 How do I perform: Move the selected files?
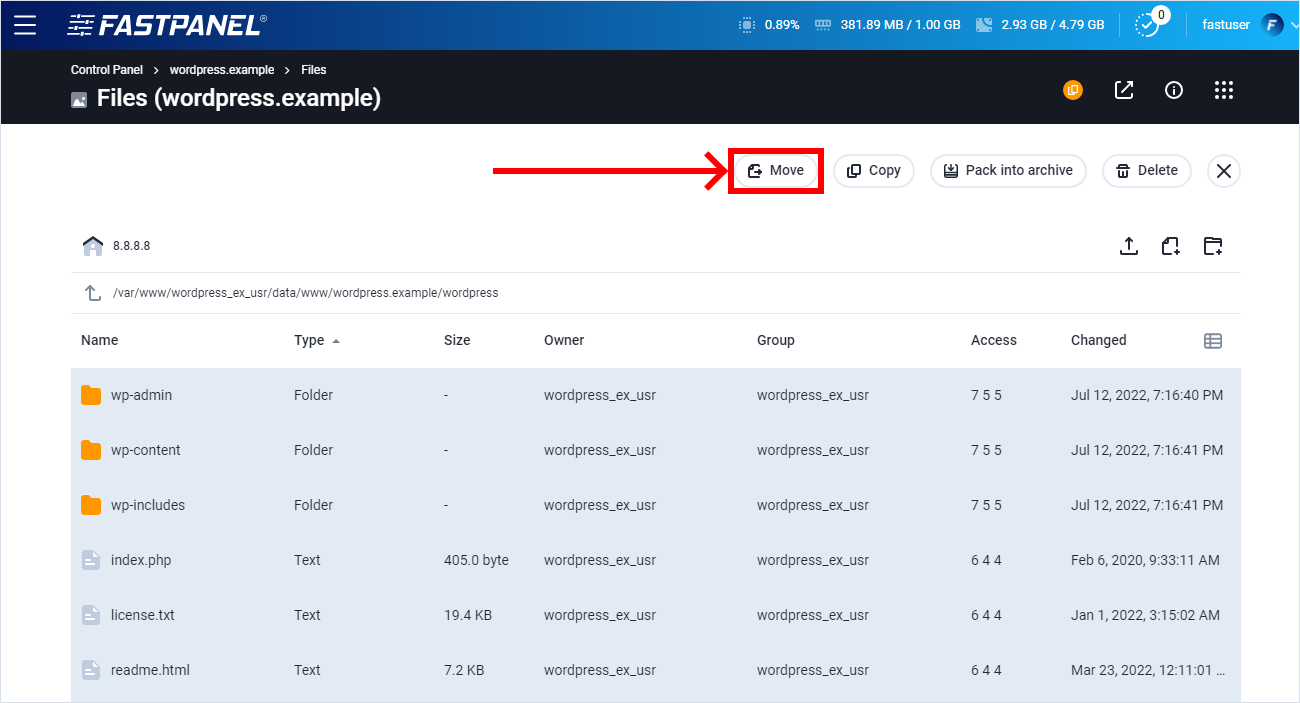775,170
